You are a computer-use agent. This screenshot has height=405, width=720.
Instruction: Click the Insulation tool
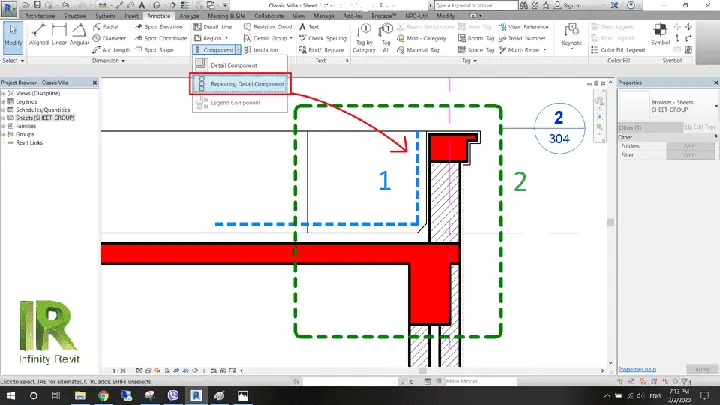click(261, 50)
